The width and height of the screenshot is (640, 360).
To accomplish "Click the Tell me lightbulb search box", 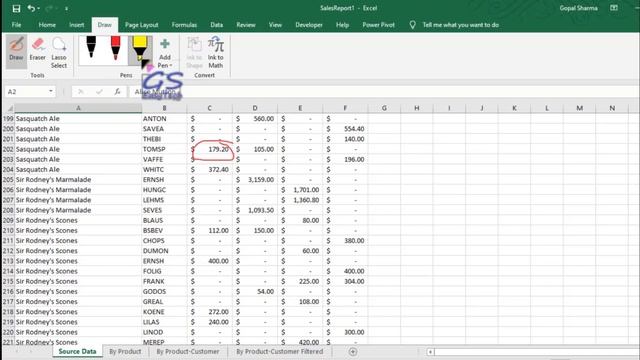I will [x=455, y=25].
